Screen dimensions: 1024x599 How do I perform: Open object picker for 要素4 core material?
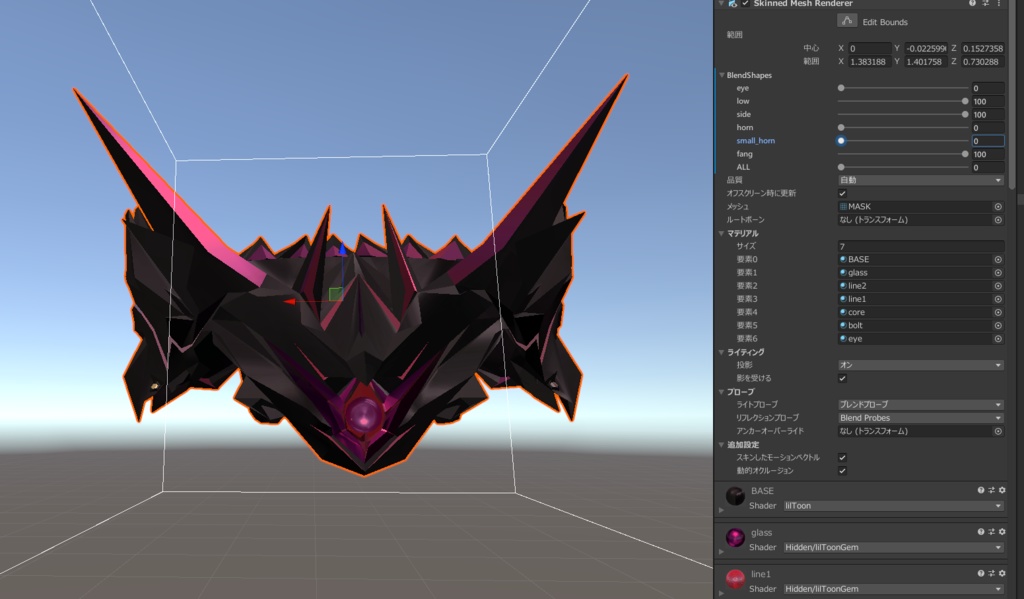[x=998, y=312]
